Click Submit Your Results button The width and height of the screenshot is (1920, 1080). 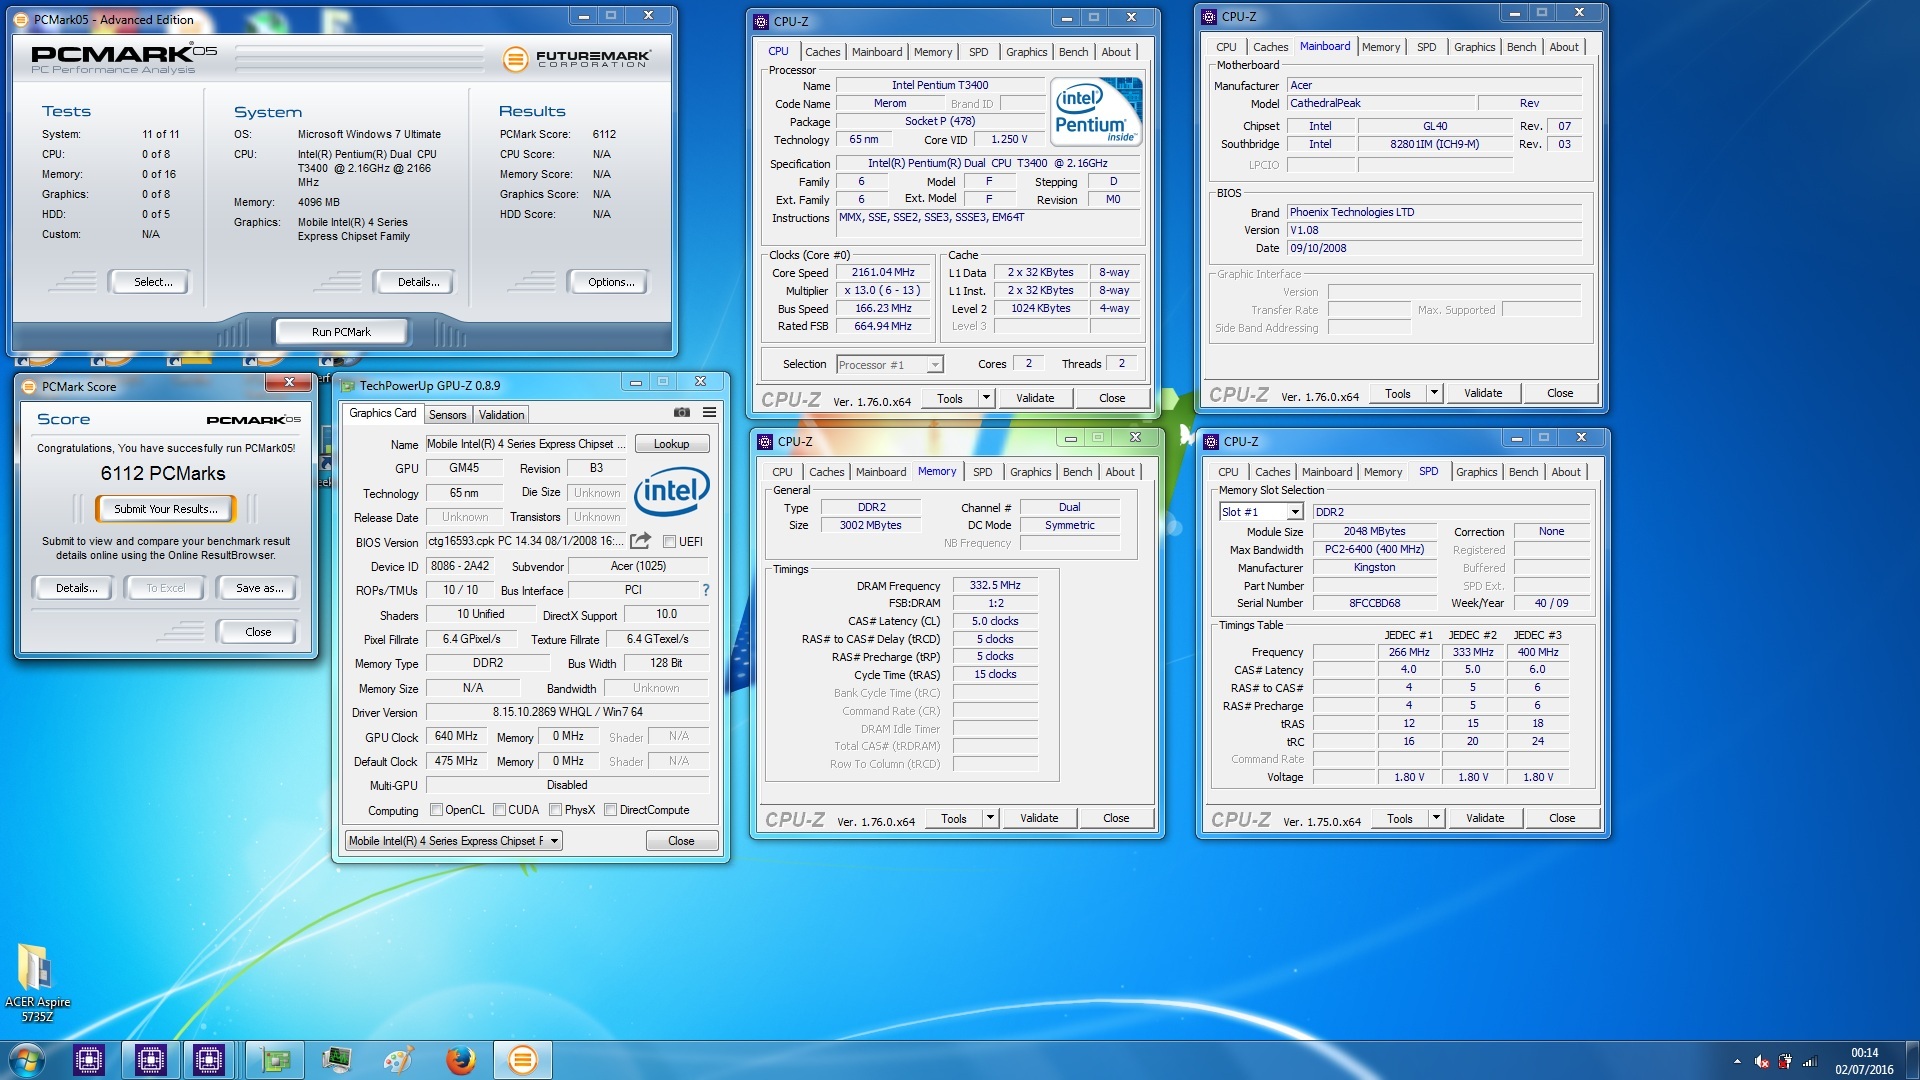tap(166, 509)
